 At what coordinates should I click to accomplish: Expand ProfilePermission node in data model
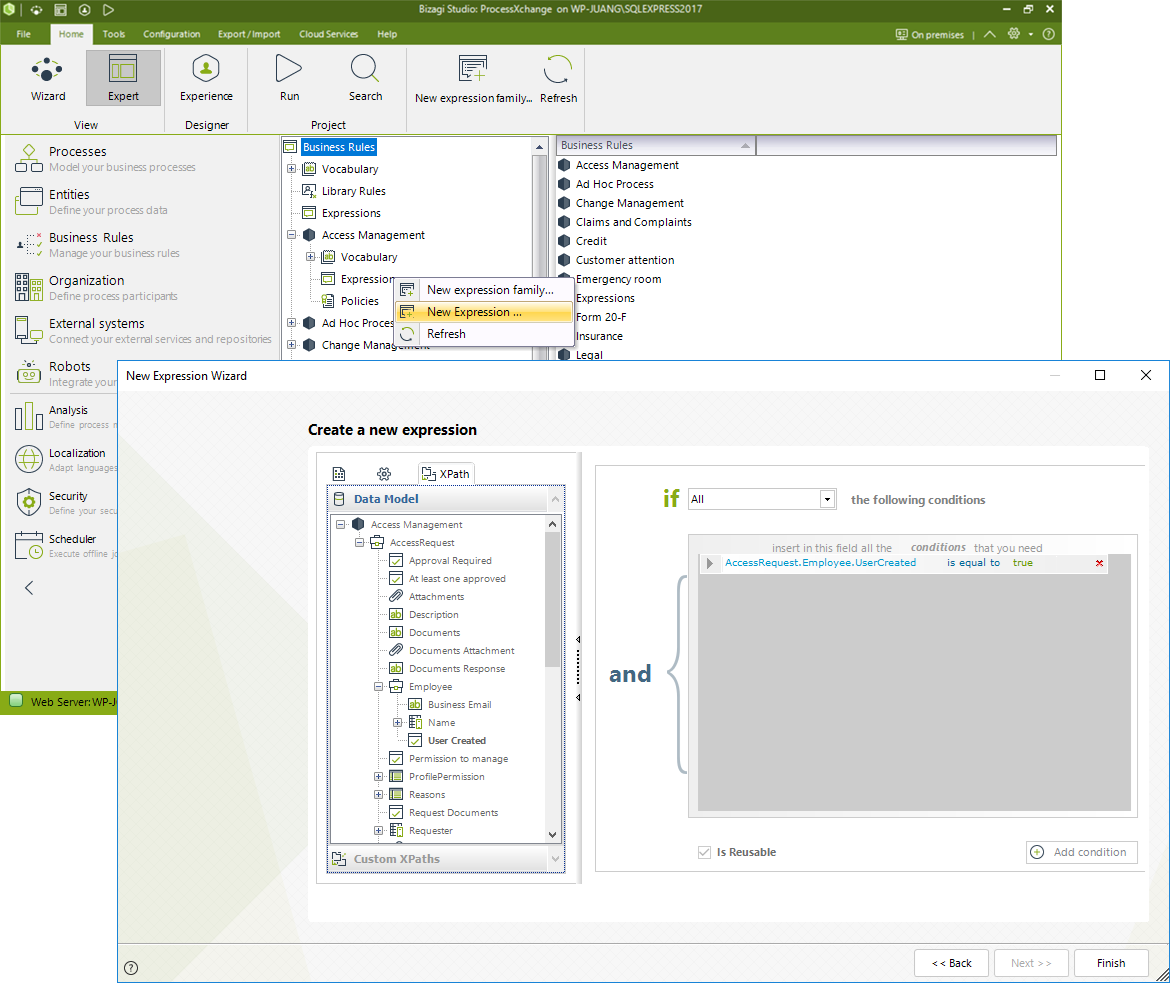378,776
